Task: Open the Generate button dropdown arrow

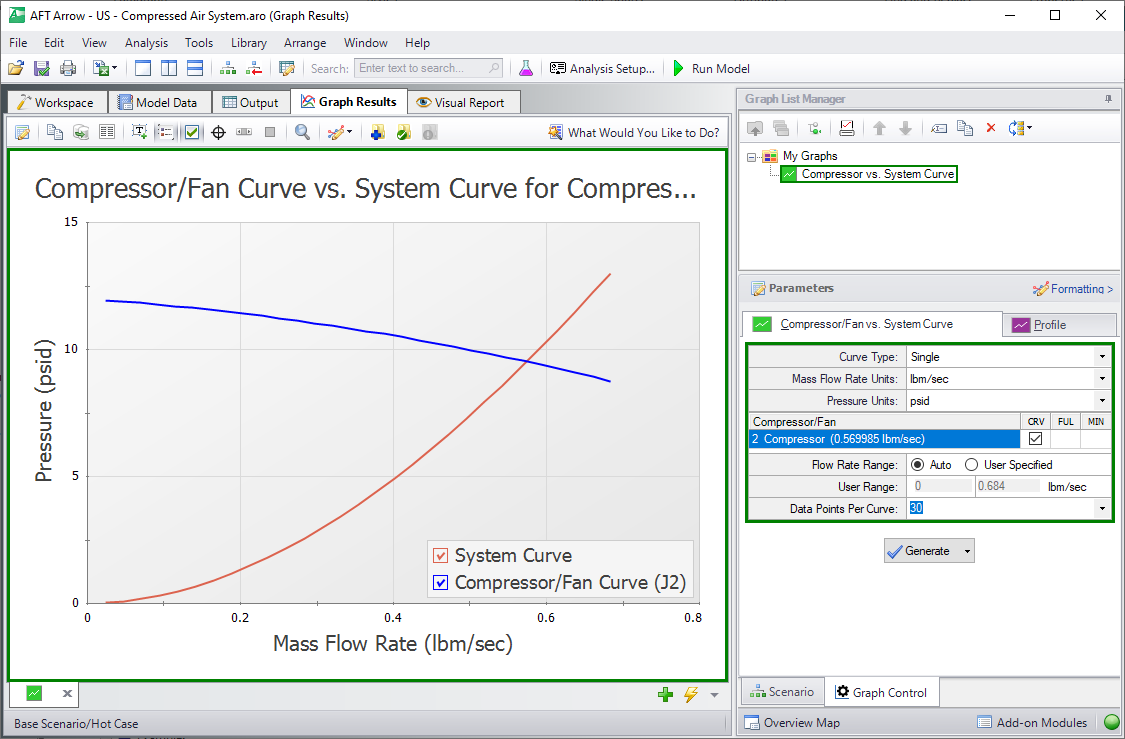Action: [967, 552]
